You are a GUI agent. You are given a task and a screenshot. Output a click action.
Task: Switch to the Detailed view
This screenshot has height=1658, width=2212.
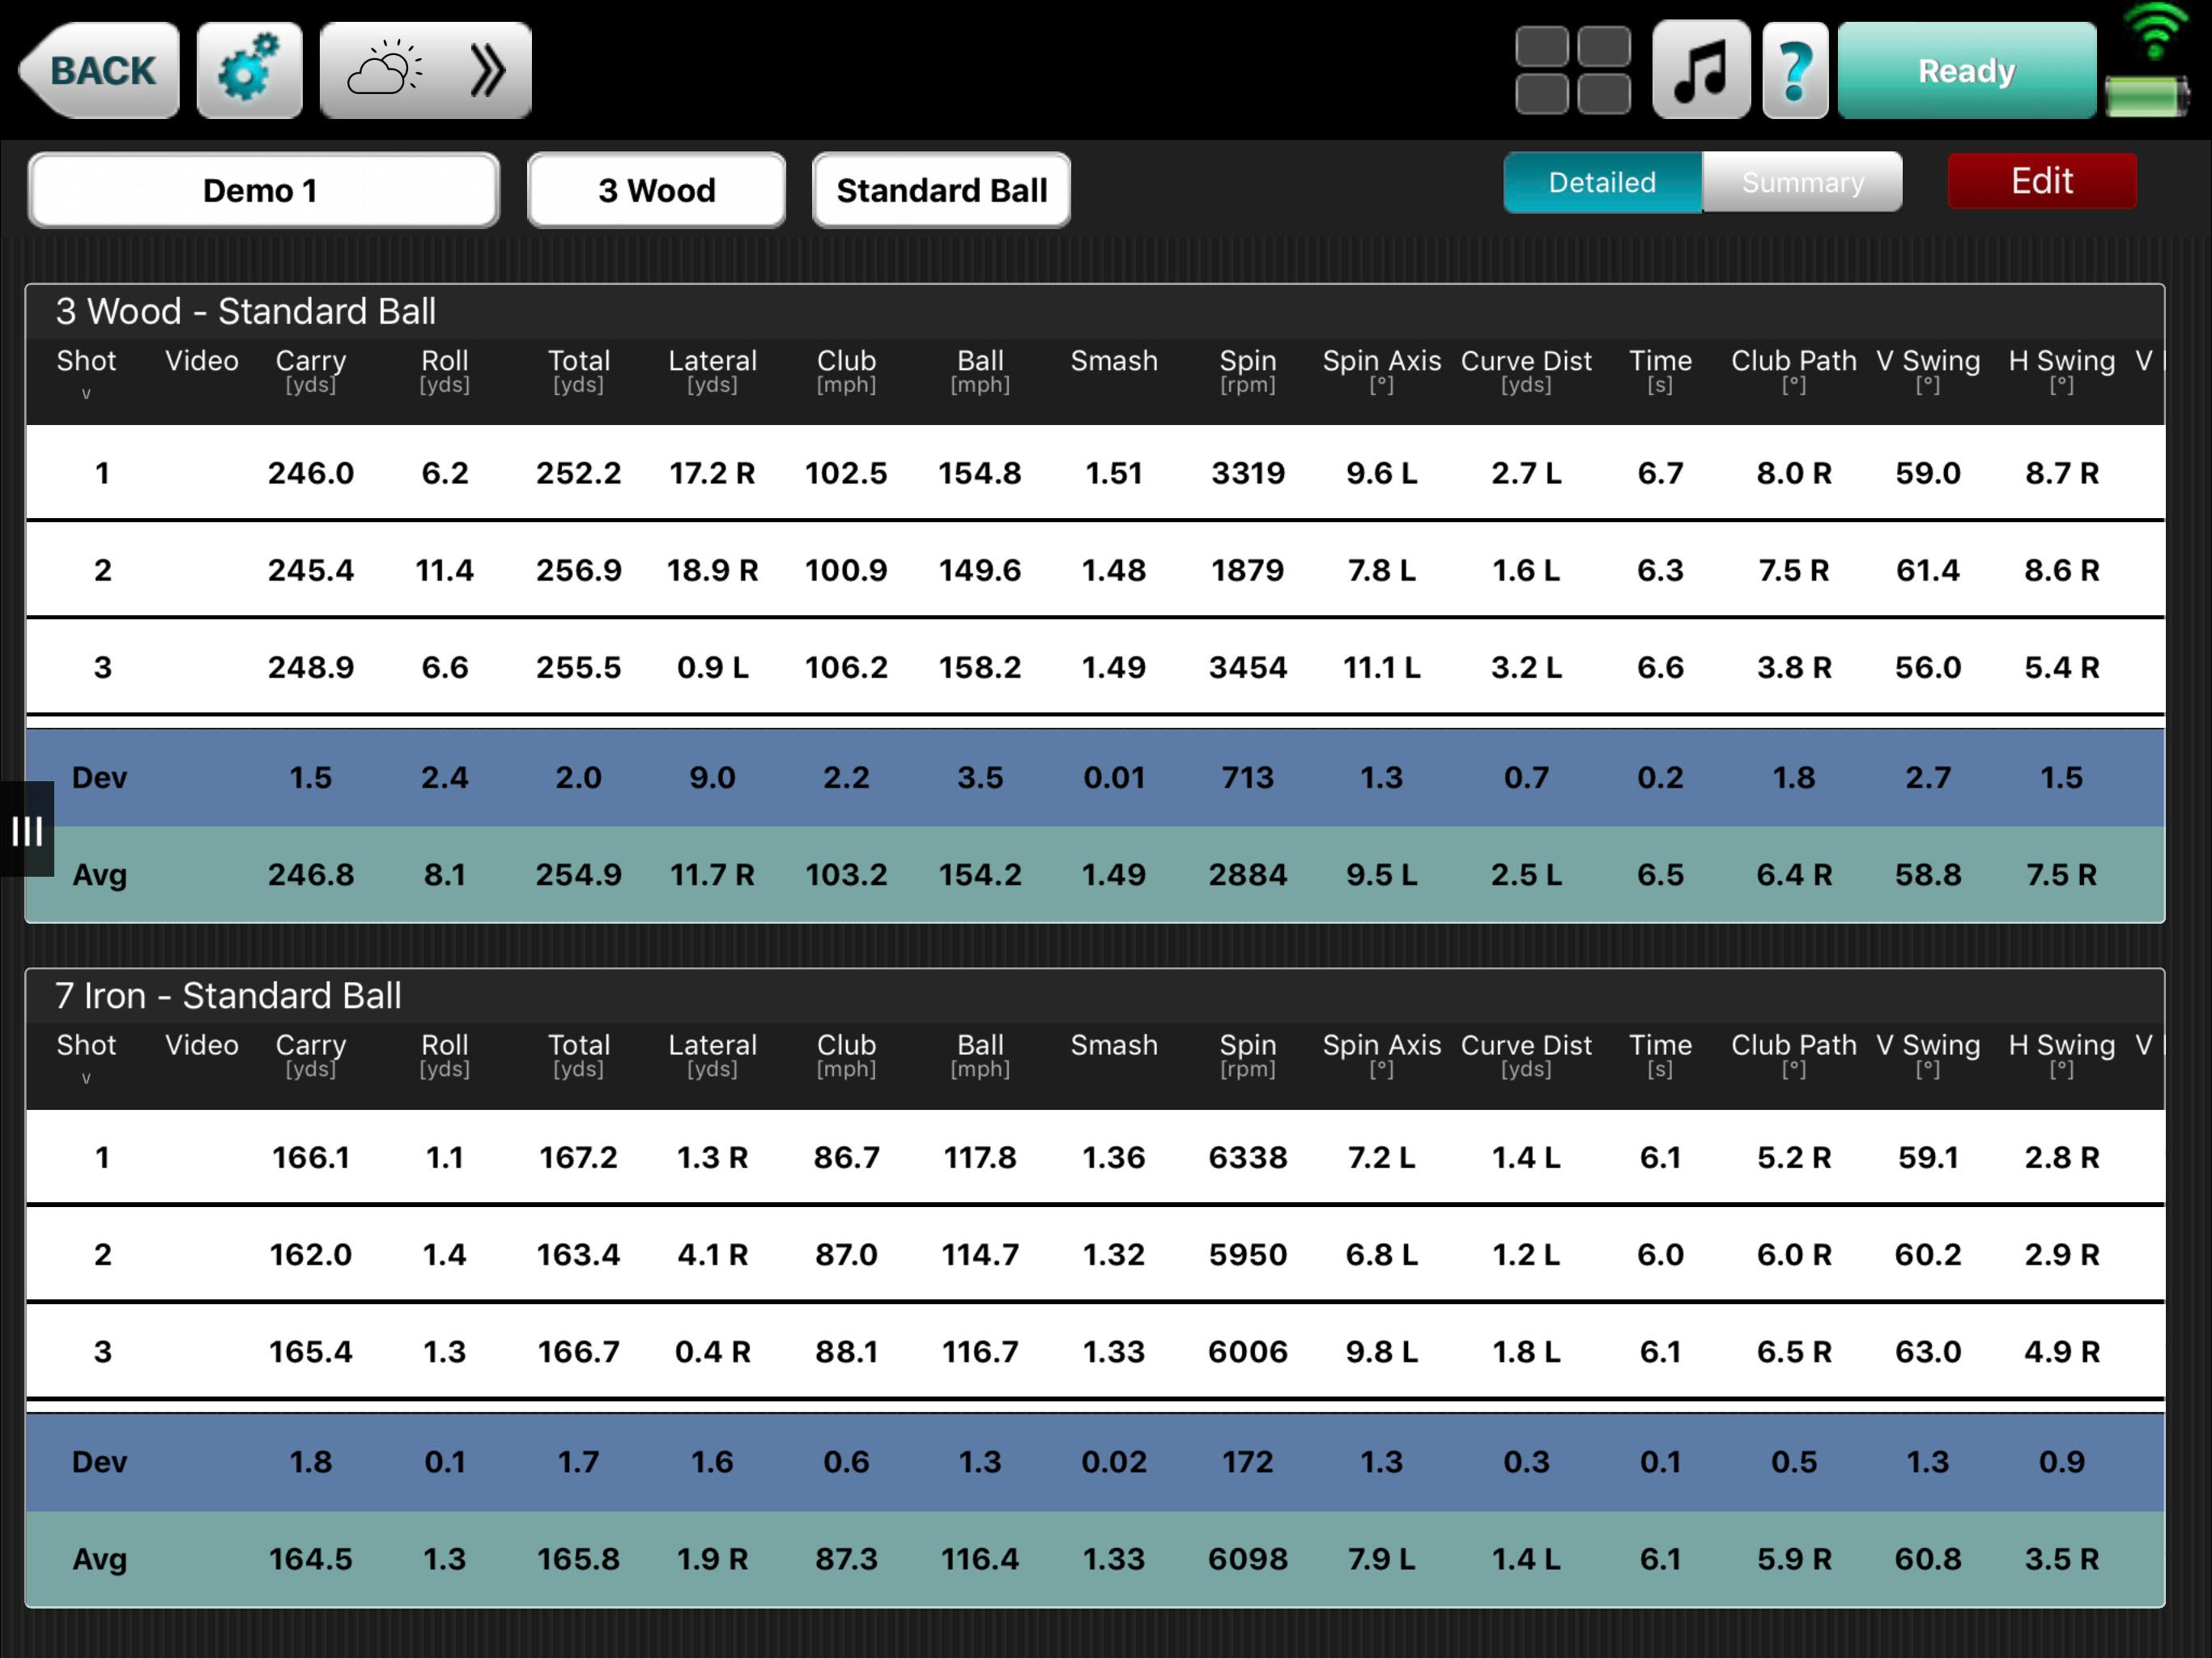tap(1602, 182)
